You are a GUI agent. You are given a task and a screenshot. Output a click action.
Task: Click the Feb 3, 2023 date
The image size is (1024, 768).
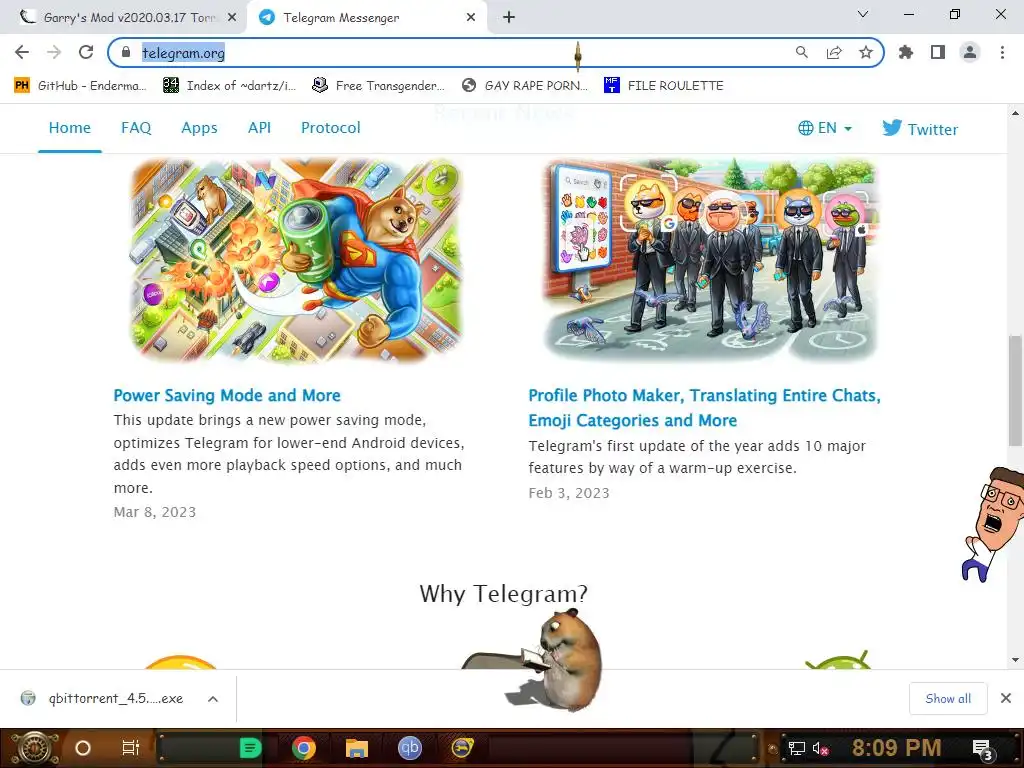(569, 493)
